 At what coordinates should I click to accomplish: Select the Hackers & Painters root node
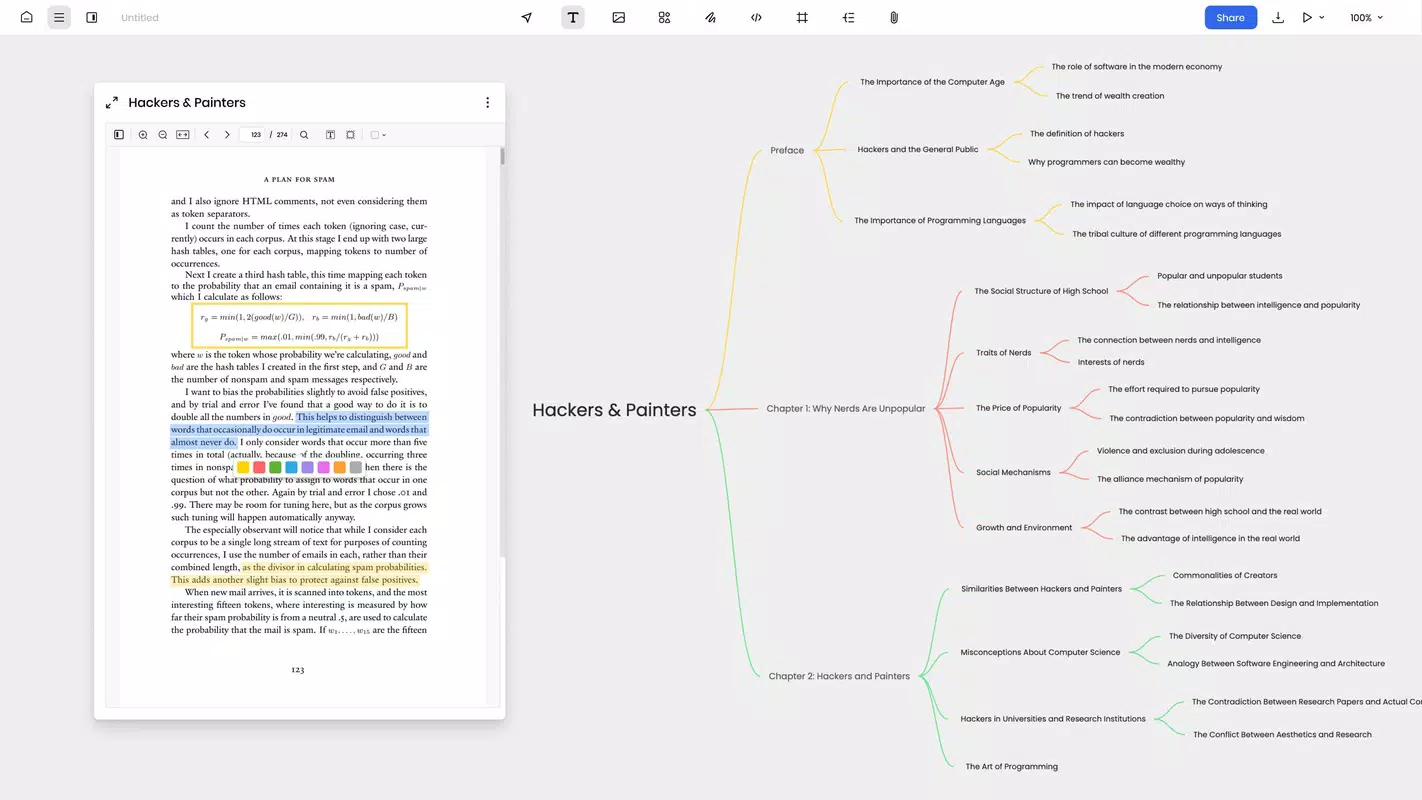point(614,409)
